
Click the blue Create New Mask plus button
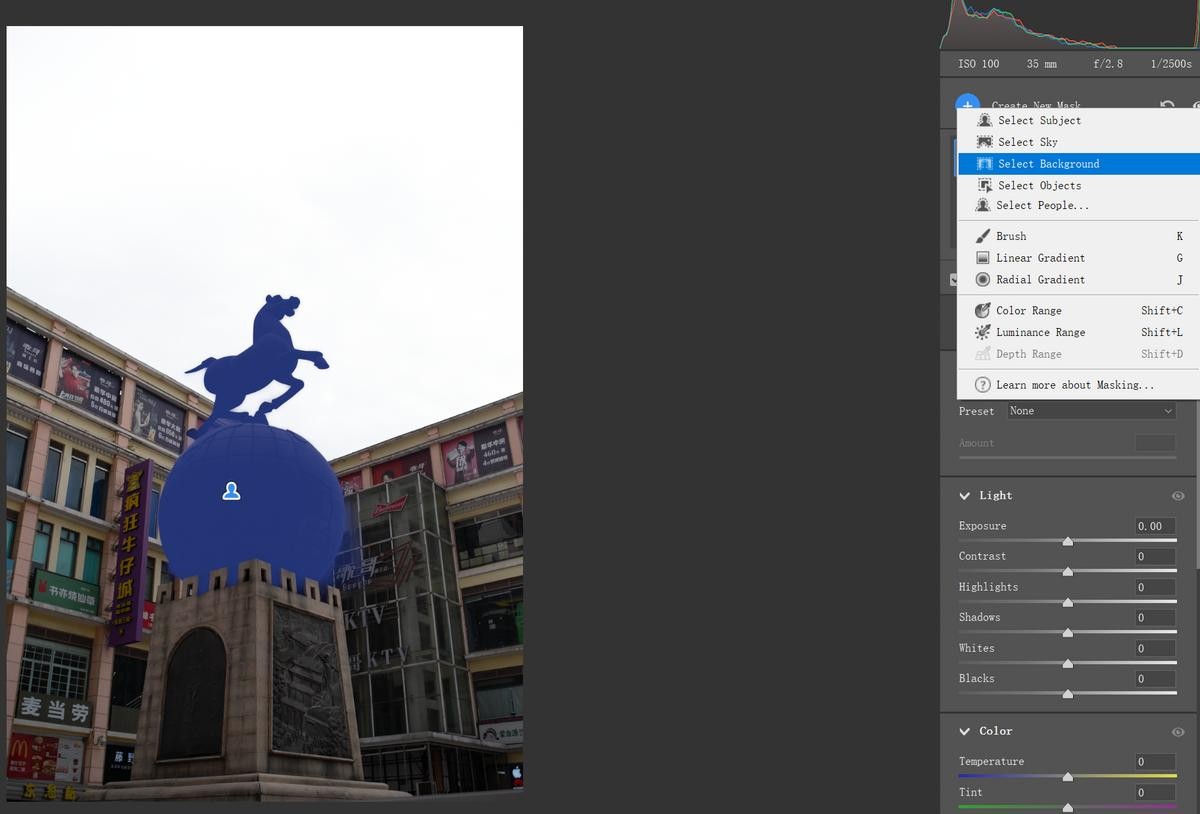click(x=966, y=102)
